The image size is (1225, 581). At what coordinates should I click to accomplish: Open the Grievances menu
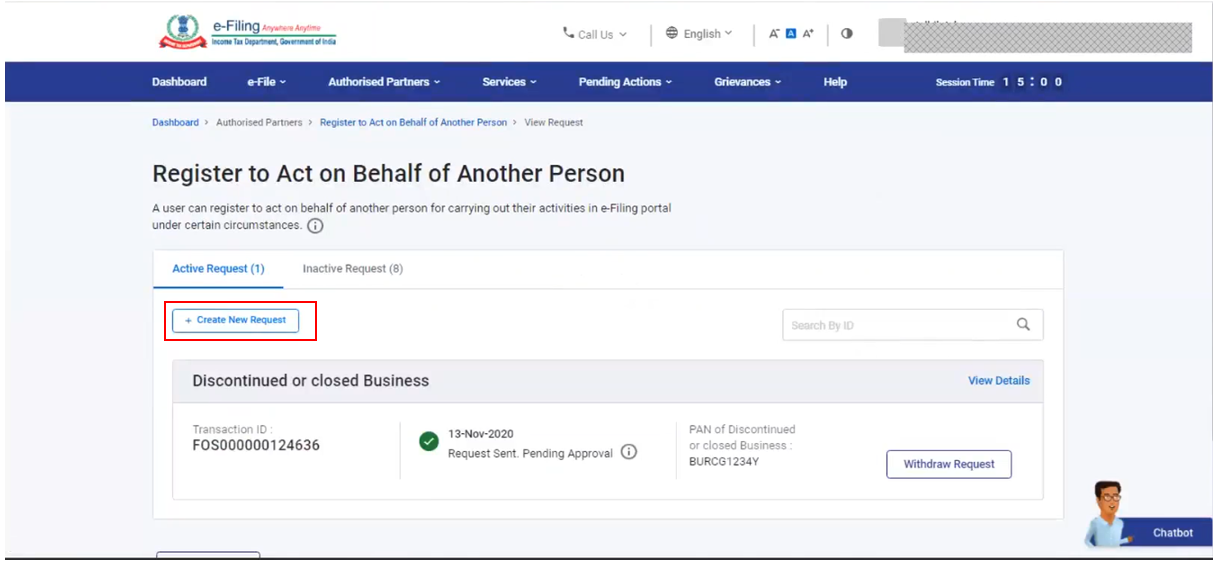tap(747, 82)
